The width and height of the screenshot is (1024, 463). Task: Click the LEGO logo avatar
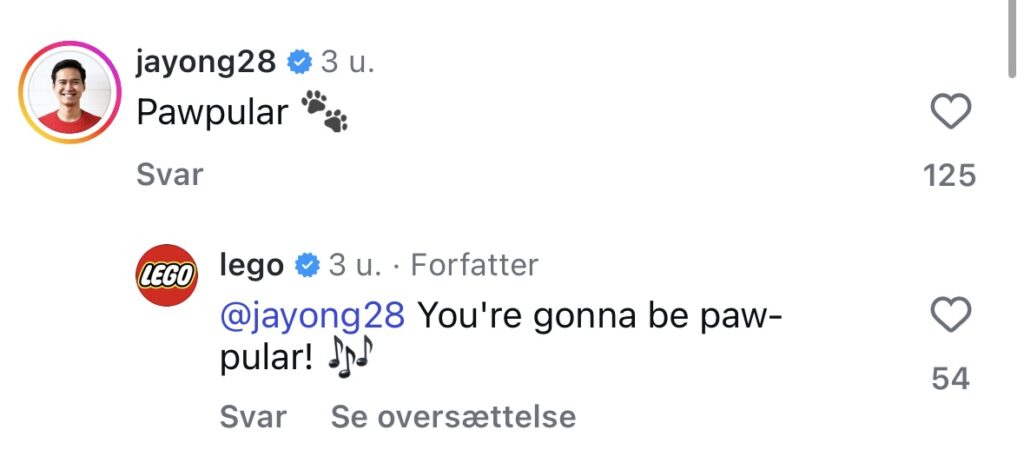pyautogui.click(x=167, y=275)
